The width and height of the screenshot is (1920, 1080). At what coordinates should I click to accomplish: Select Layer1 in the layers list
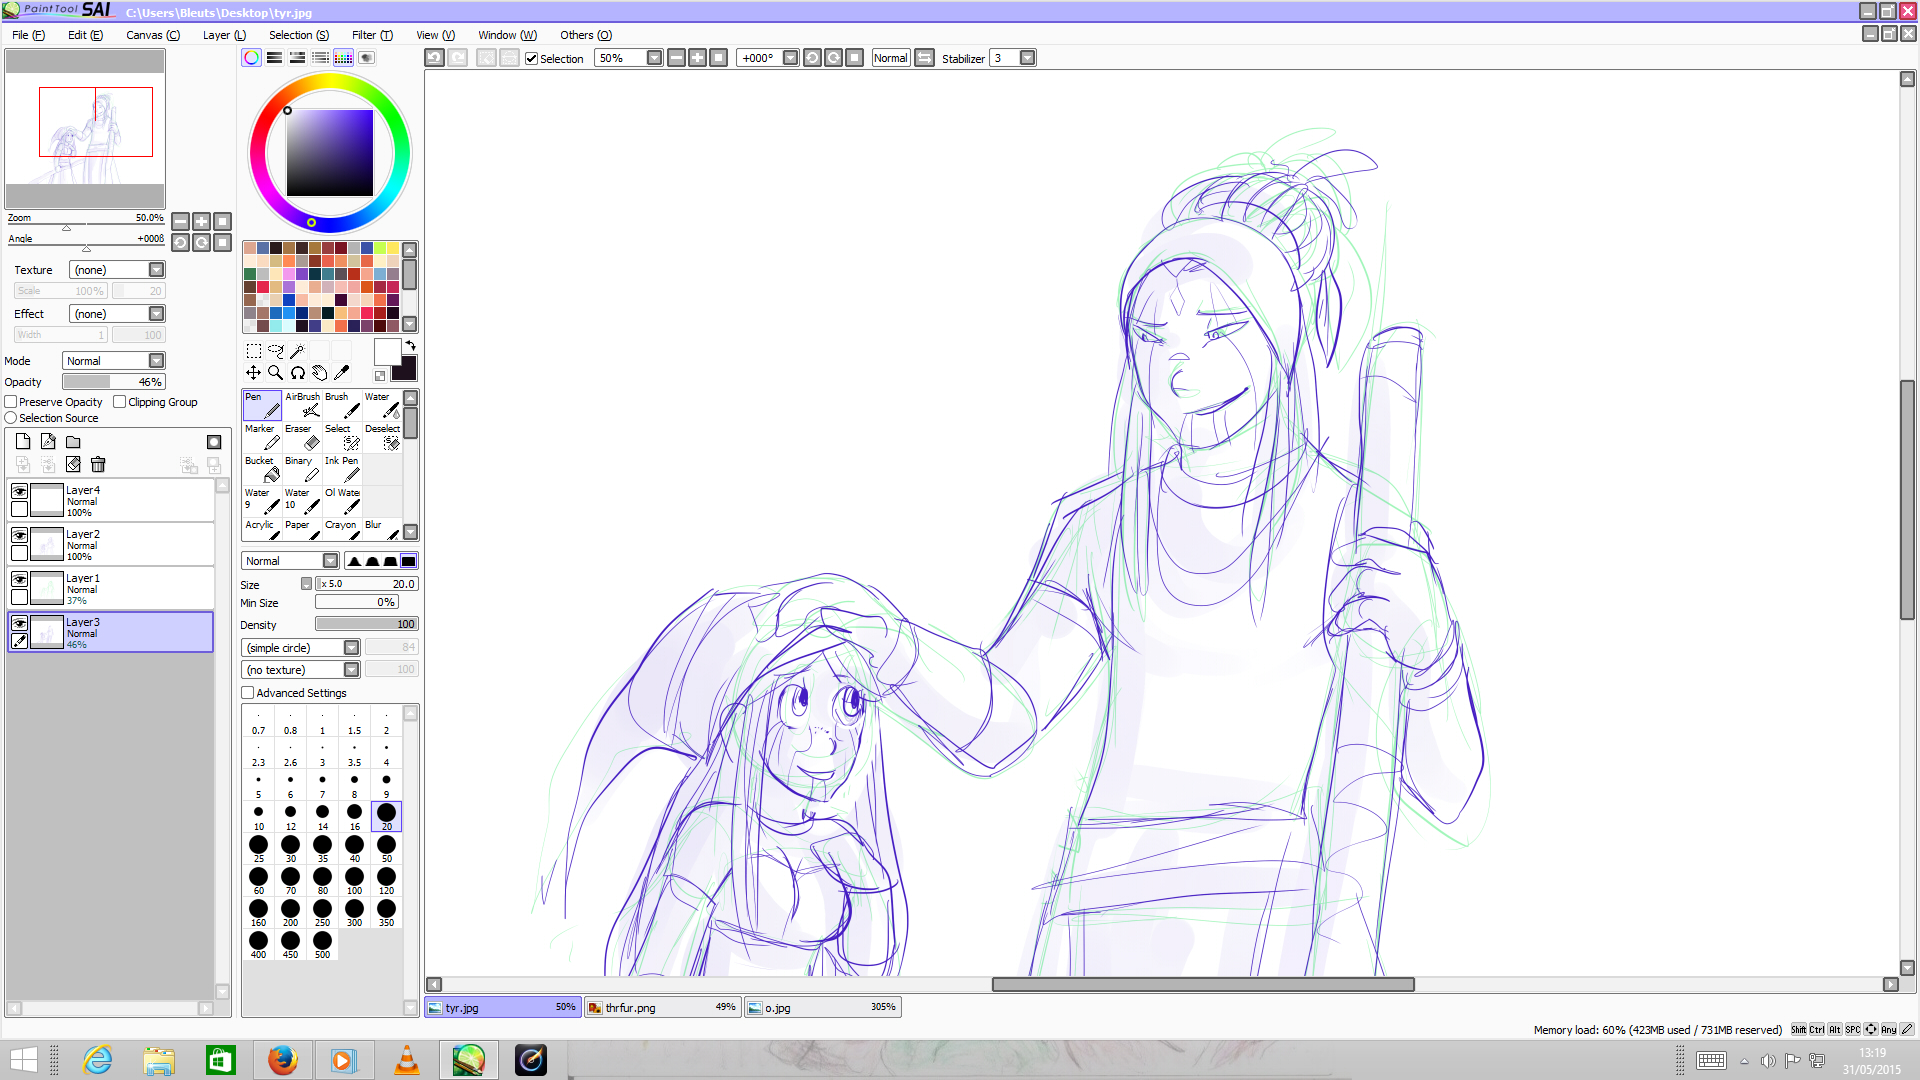point(111,589)
